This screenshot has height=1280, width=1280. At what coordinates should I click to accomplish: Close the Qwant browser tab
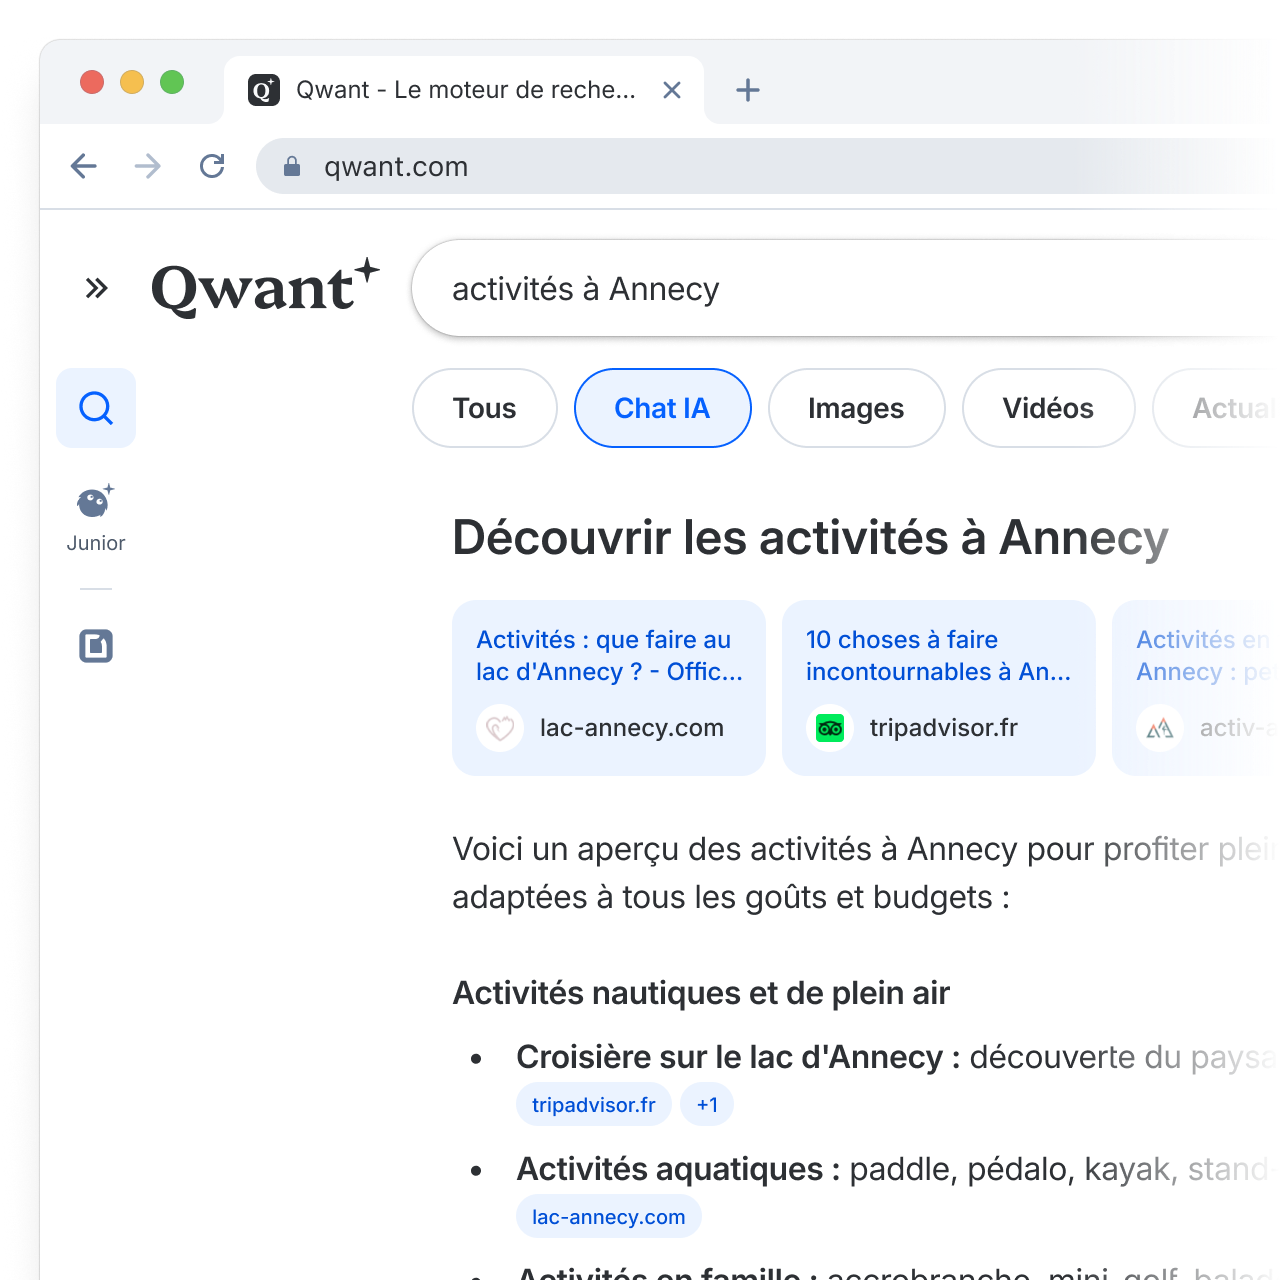[x=672, y=90]
